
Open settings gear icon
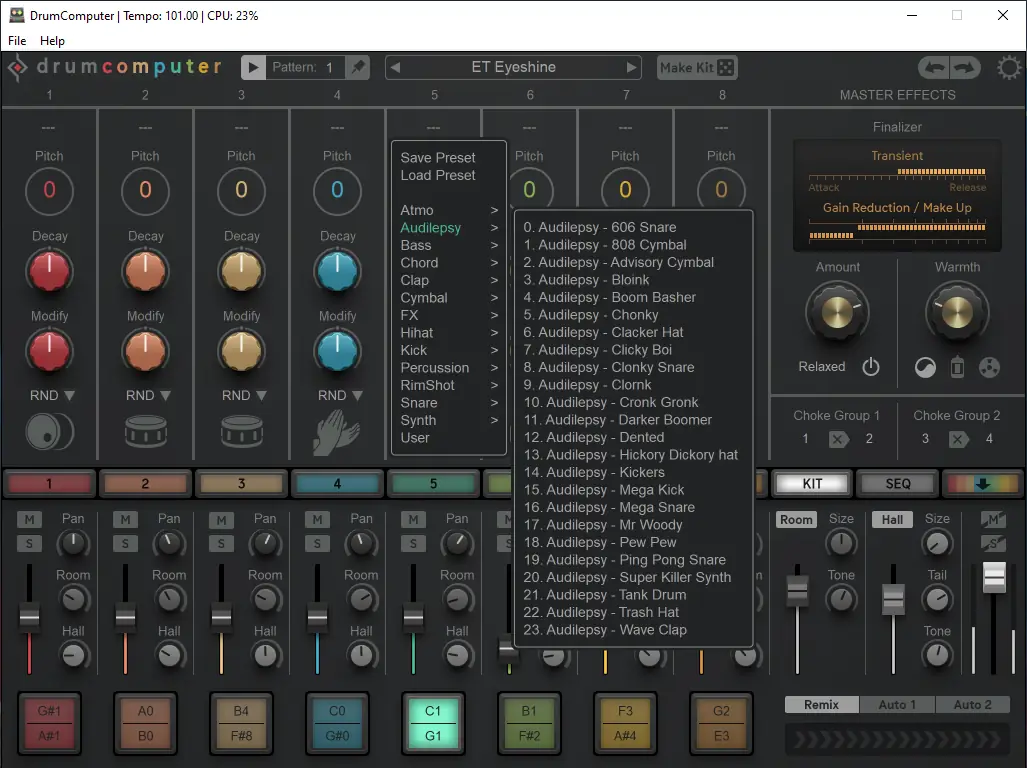[x=1009, y=67]
